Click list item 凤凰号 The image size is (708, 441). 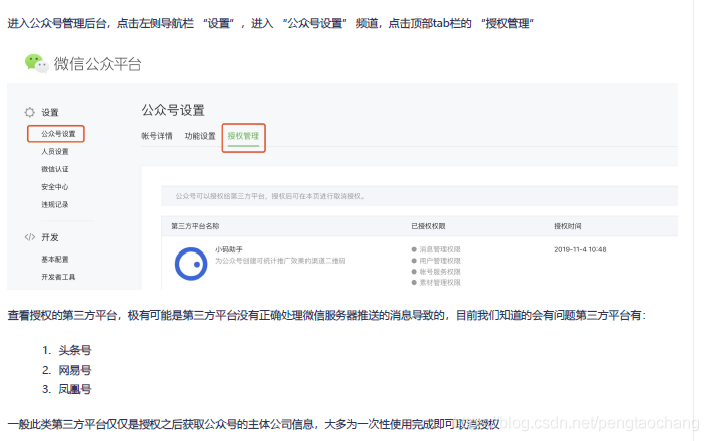pos(75,389)
